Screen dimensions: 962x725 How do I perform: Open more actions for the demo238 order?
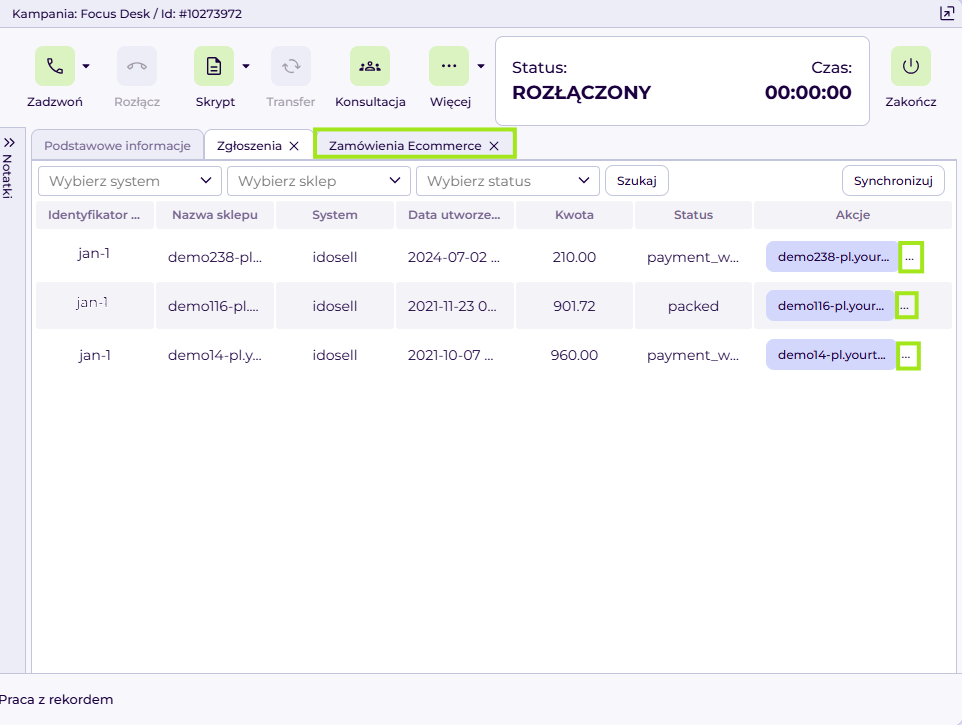tap(910, 257)
